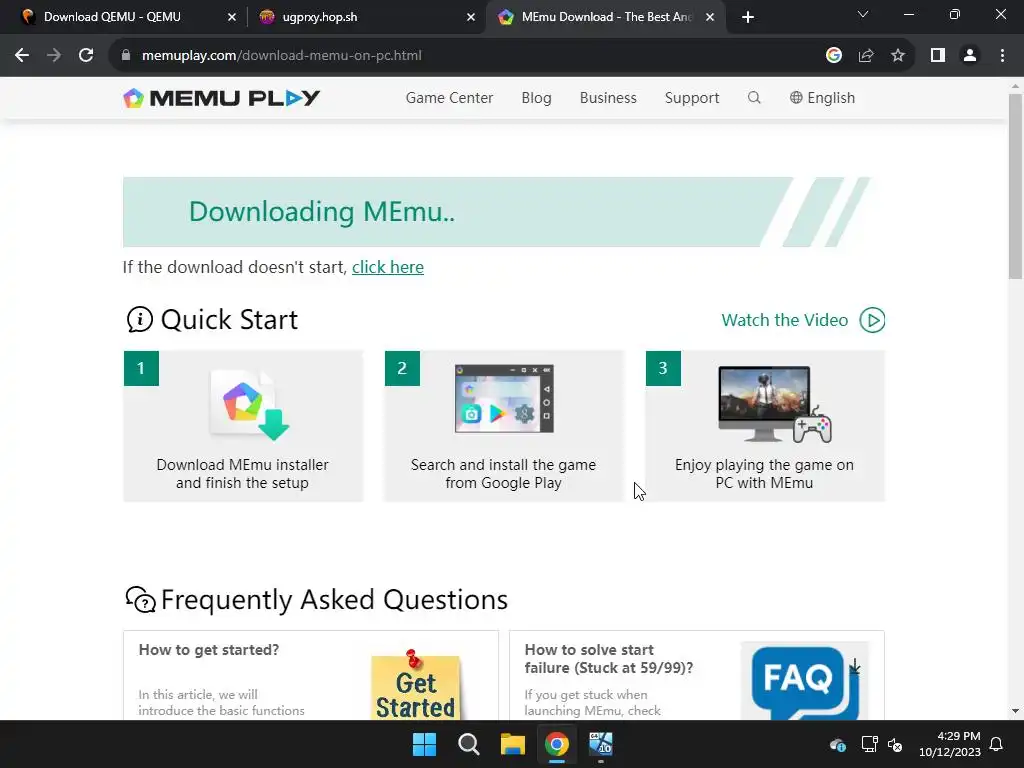Screen dimensions: 1024x768
Task: Click the Chrome taskbar icon
Action: pos(557,744)
